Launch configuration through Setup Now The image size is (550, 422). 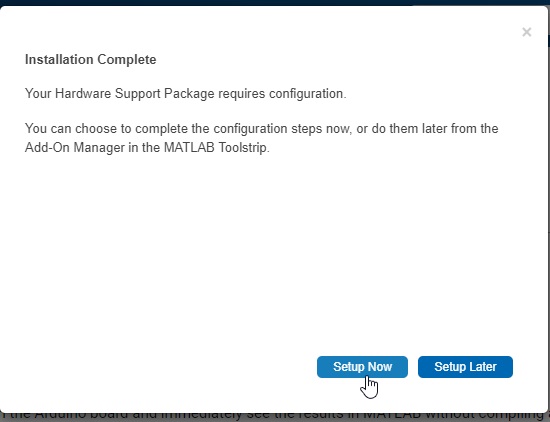(362, 367)
